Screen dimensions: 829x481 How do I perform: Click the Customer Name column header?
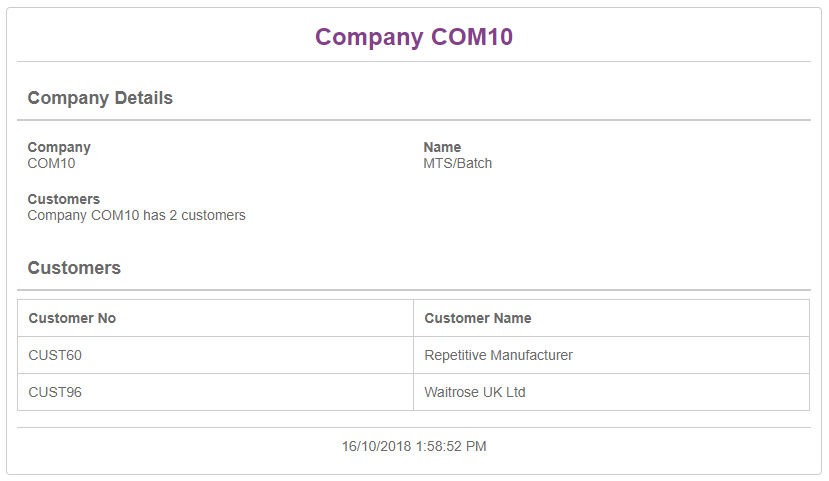[x=478, y=318]
